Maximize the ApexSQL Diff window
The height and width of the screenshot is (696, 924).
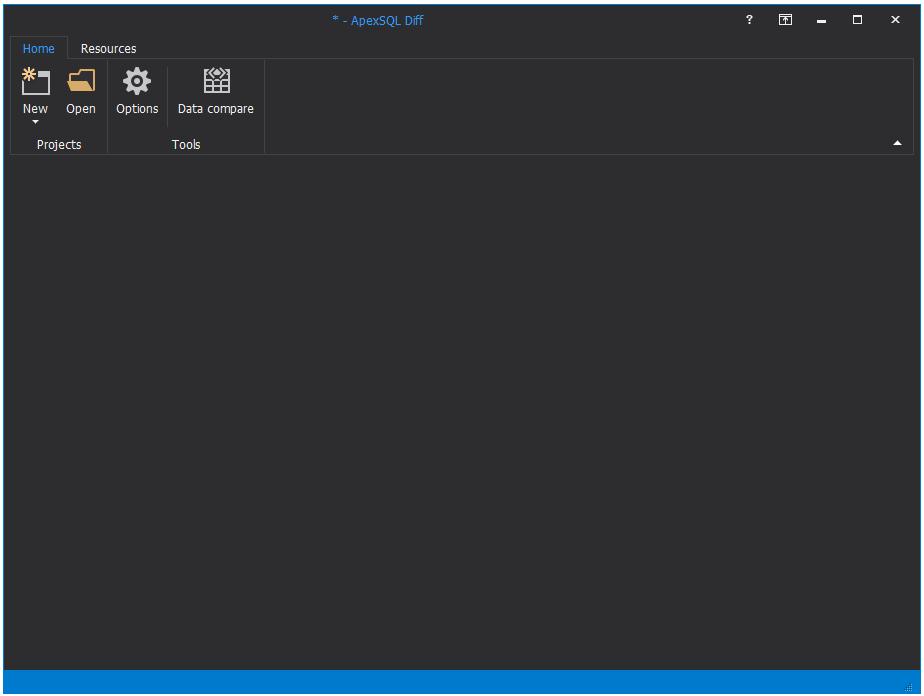857,20
